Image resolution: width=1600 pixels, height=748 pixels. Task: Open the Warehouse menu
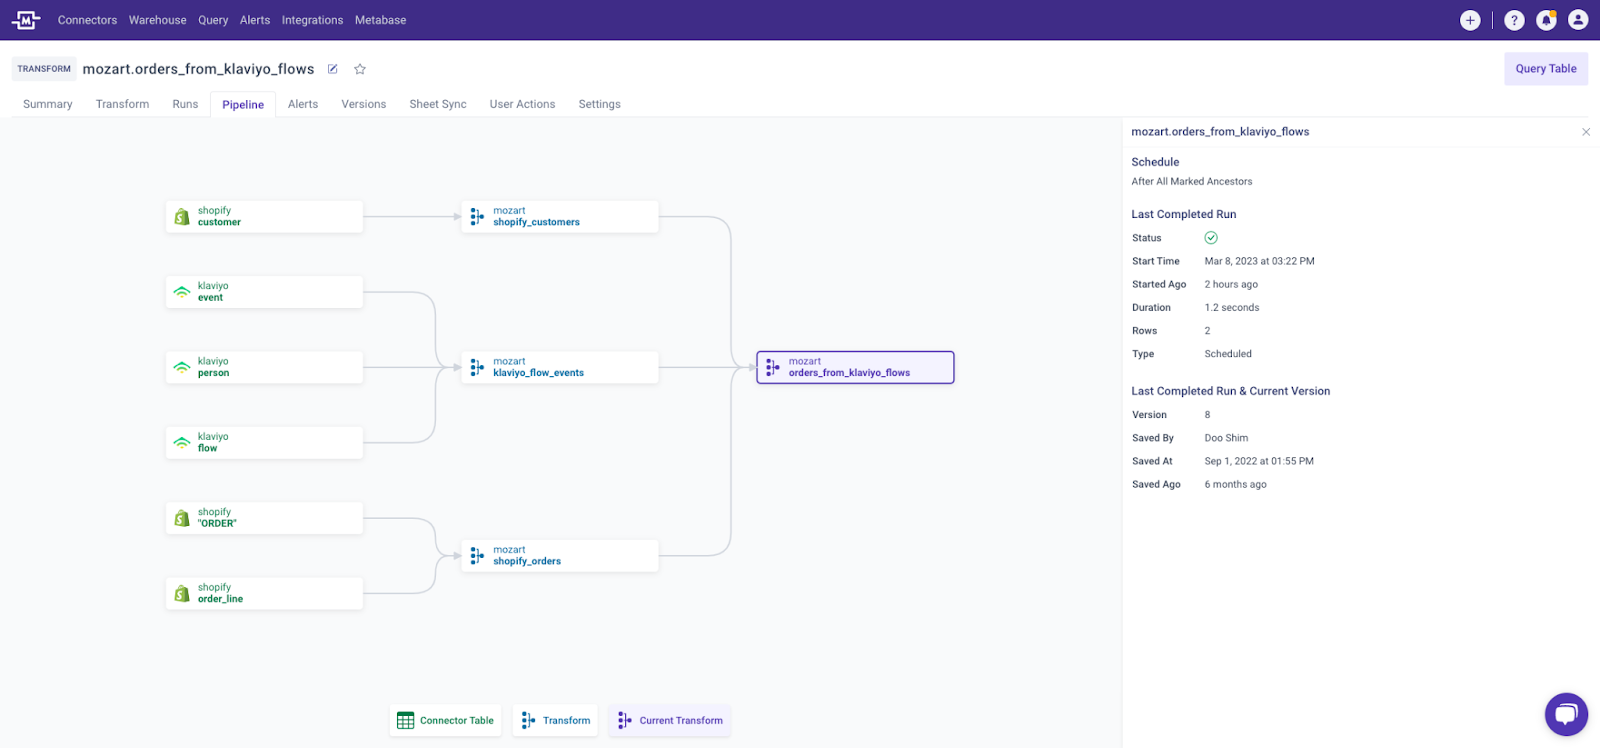pyautogui.click(x=157, y=20)
